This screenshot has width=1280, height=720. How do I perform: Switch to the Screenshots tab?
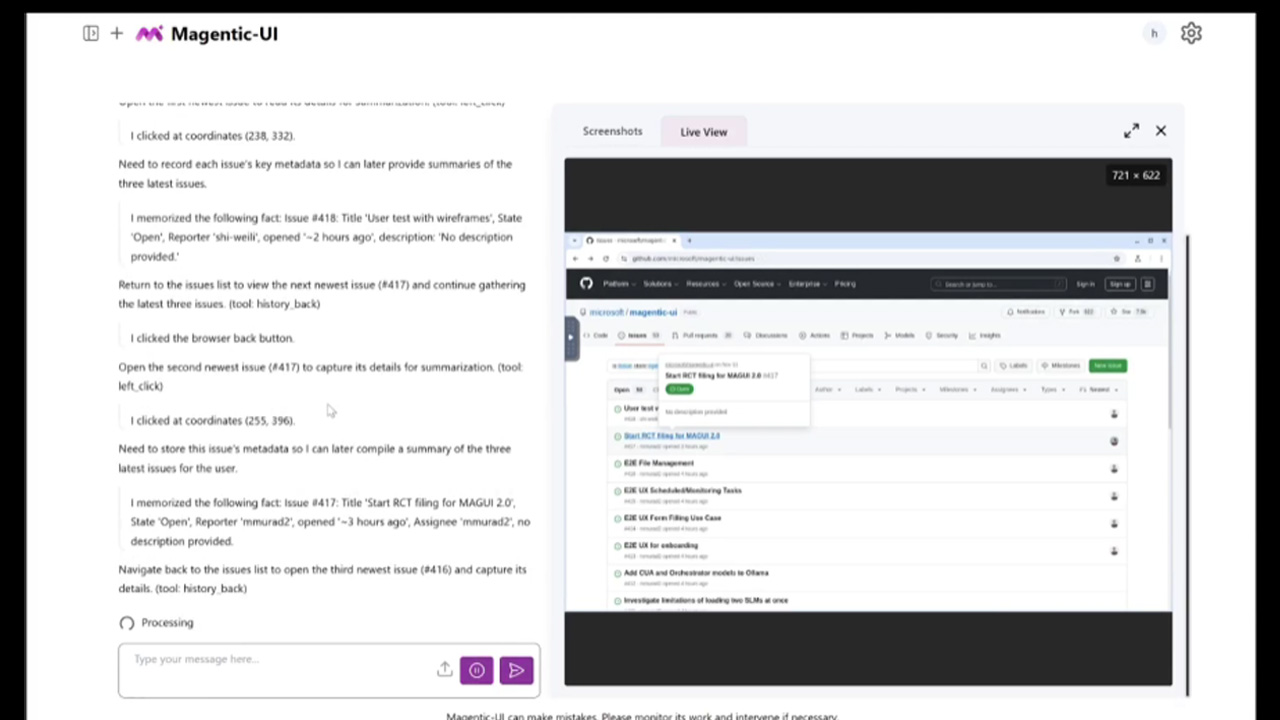coord(613,131)
